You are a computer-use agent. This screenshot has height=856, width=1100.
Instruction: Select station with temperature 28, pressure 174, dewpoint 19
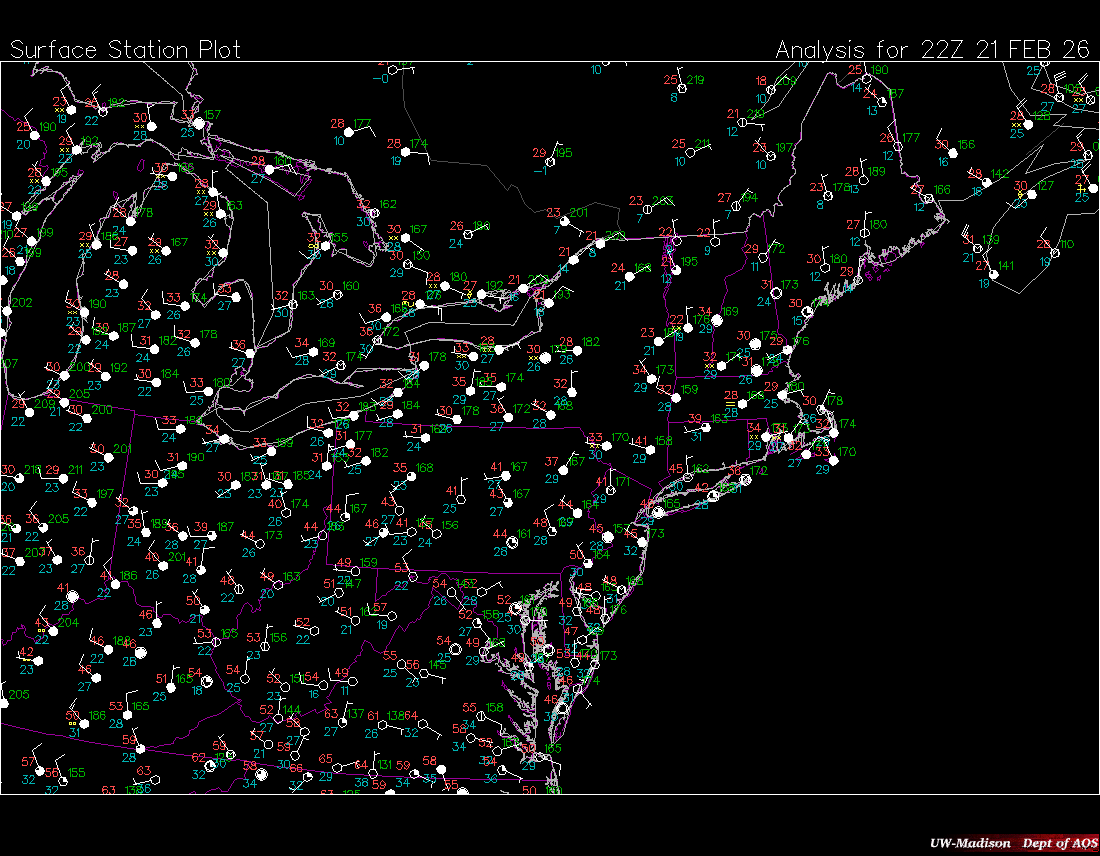pyautogui.click(x=407, y=153)
